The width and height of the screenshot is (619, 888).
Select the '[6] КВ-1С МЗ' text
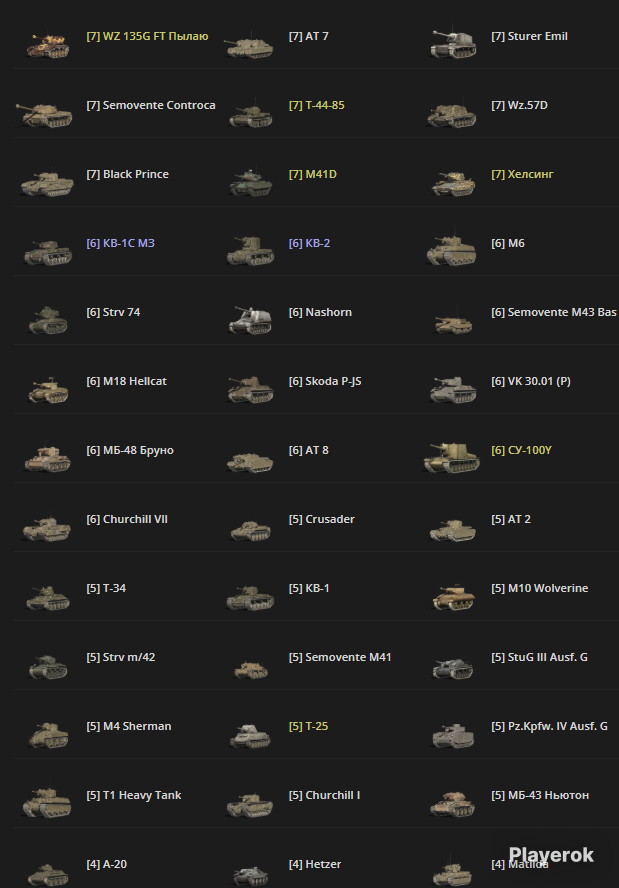point(121,244)
